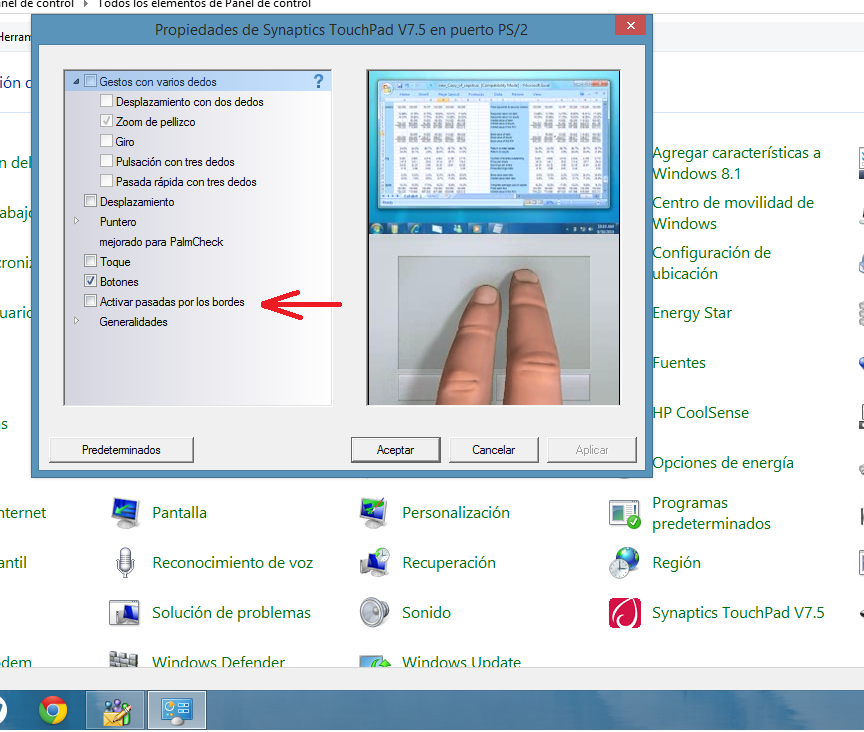The width and height of the screenshot is (864, 732).
Task: Collapse the Gestos con varios dedos node
Action: [x=76, y=82]
